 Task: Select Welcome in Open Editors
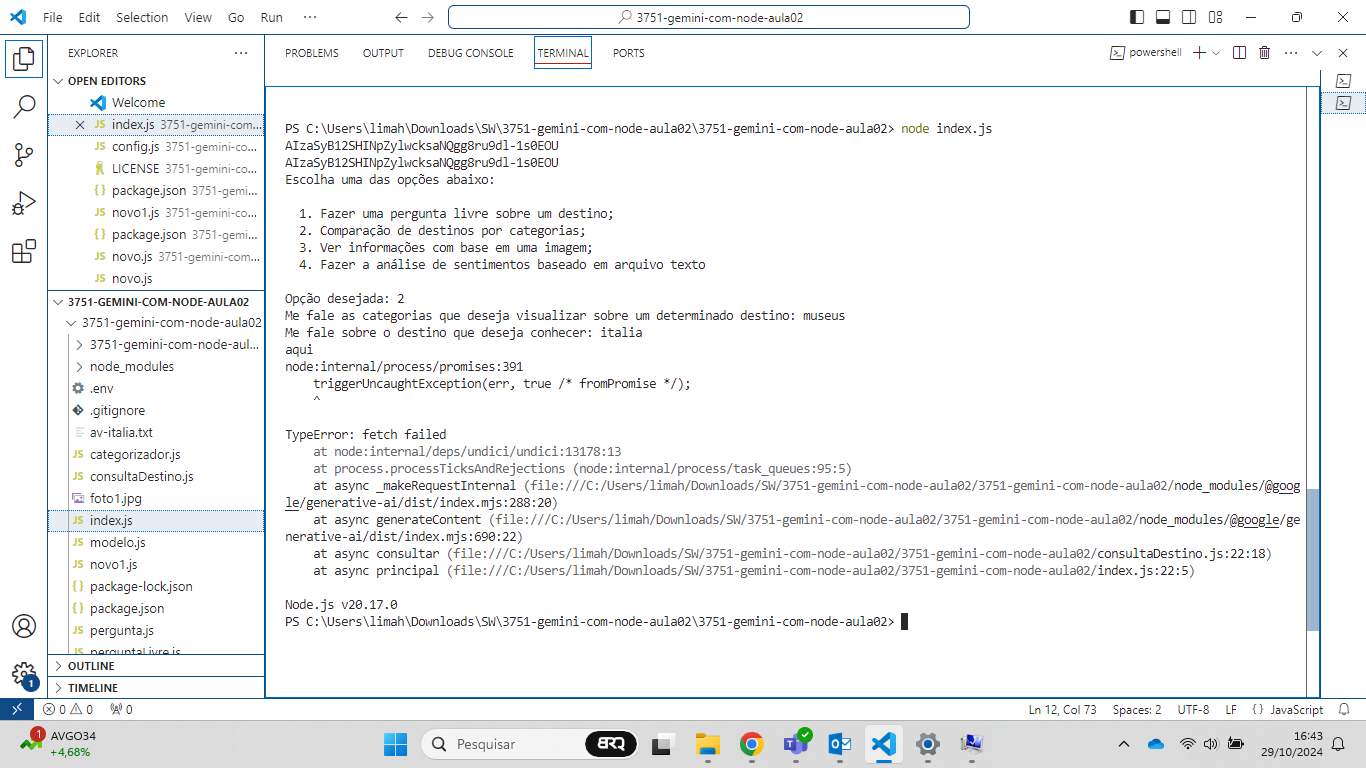(156, 102)
